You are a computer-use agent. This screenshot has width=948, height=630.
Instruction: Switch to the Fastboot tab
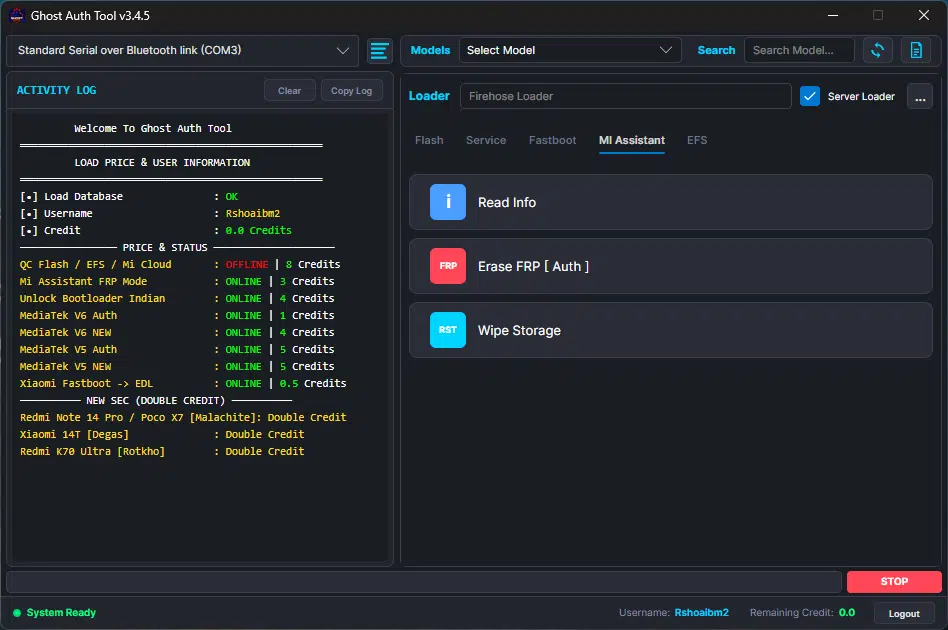pyautogui.click(x=552, y=140)
